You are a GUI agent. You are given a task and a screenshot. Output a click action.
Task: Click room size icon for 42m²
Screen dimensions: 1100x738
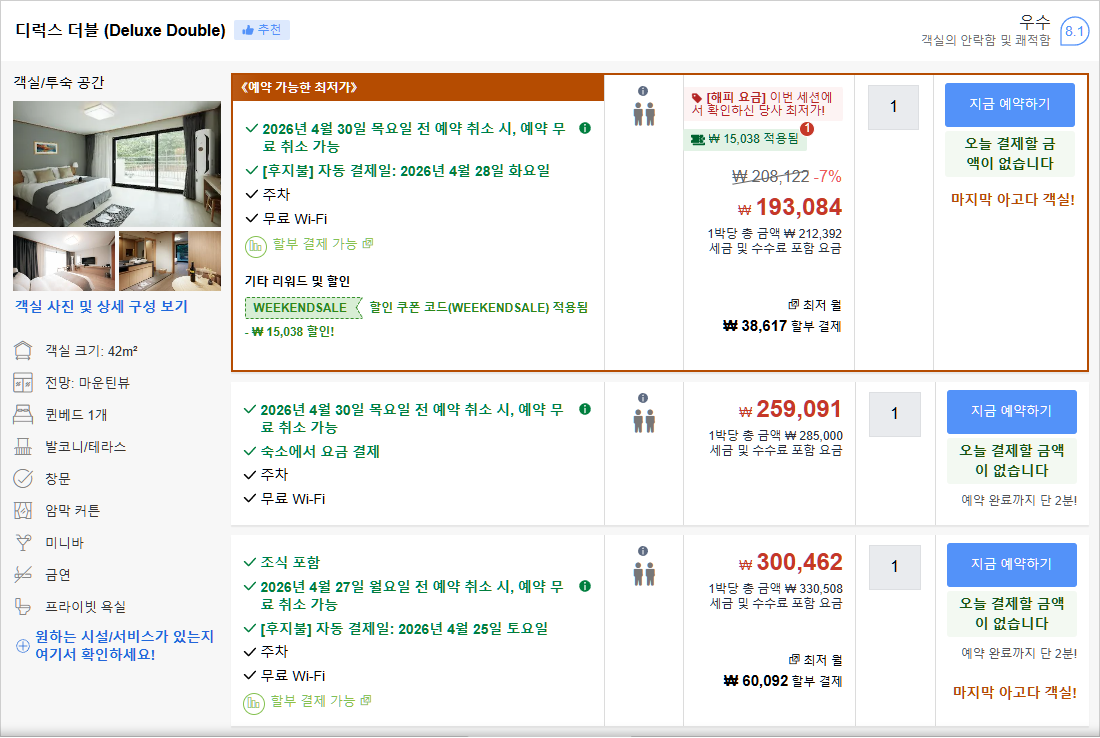(x=23, y=351)
